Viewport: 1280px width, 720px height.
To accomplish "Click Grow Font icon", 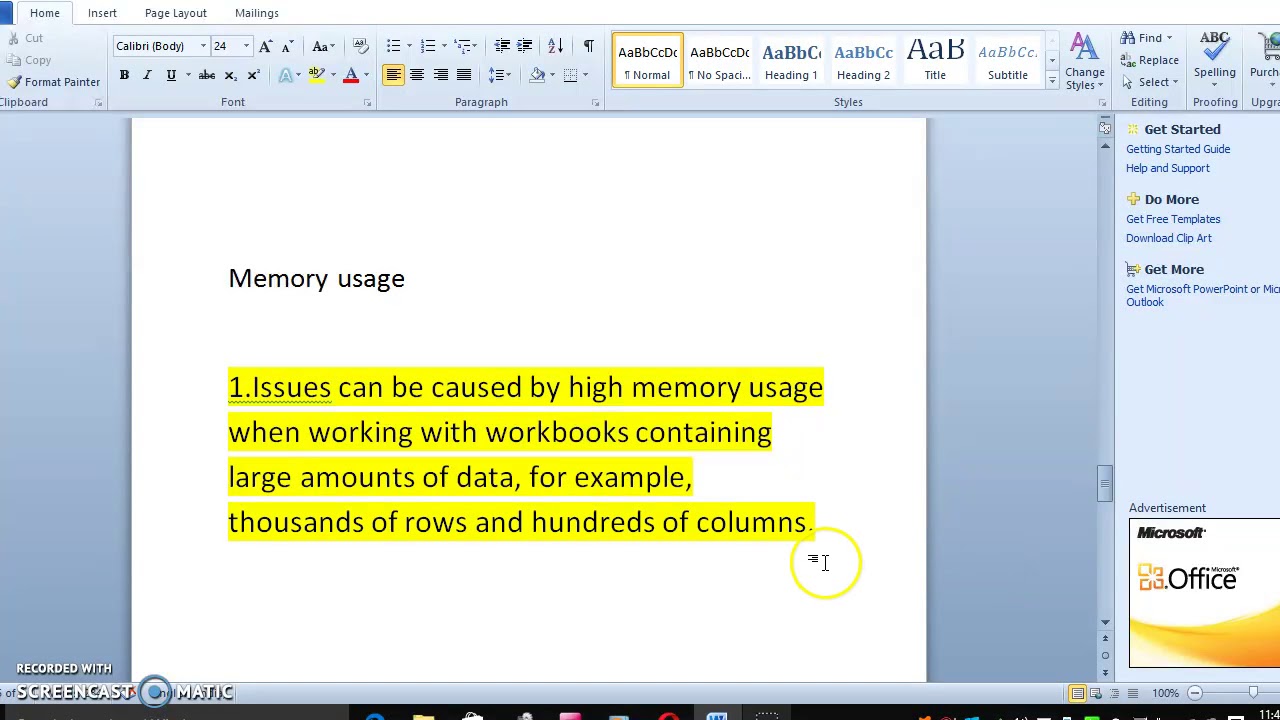I will (x=265, y=46).
